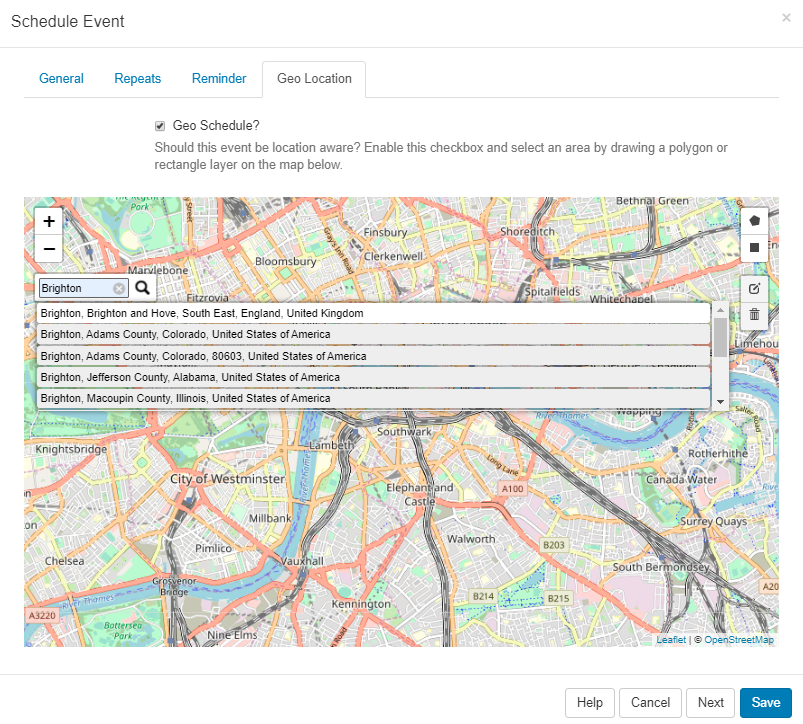
Task: Select the polygon drawing tool
Action: [754, 220]
